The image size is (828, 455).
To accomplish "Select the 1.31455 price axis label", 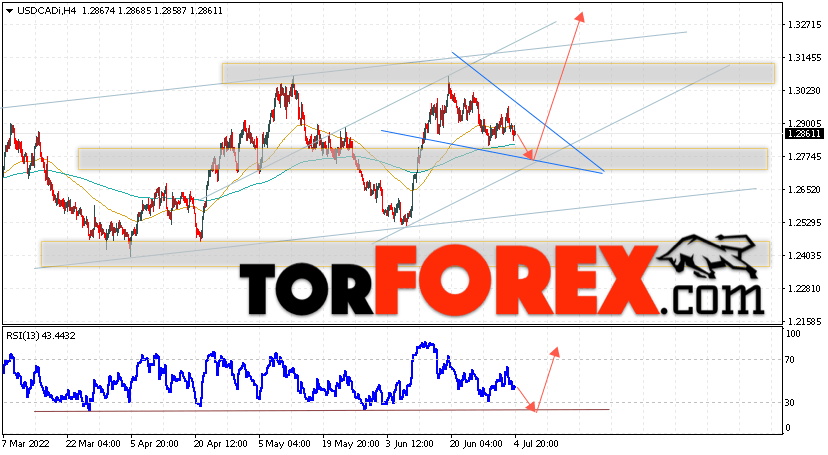I will [805, 58].
